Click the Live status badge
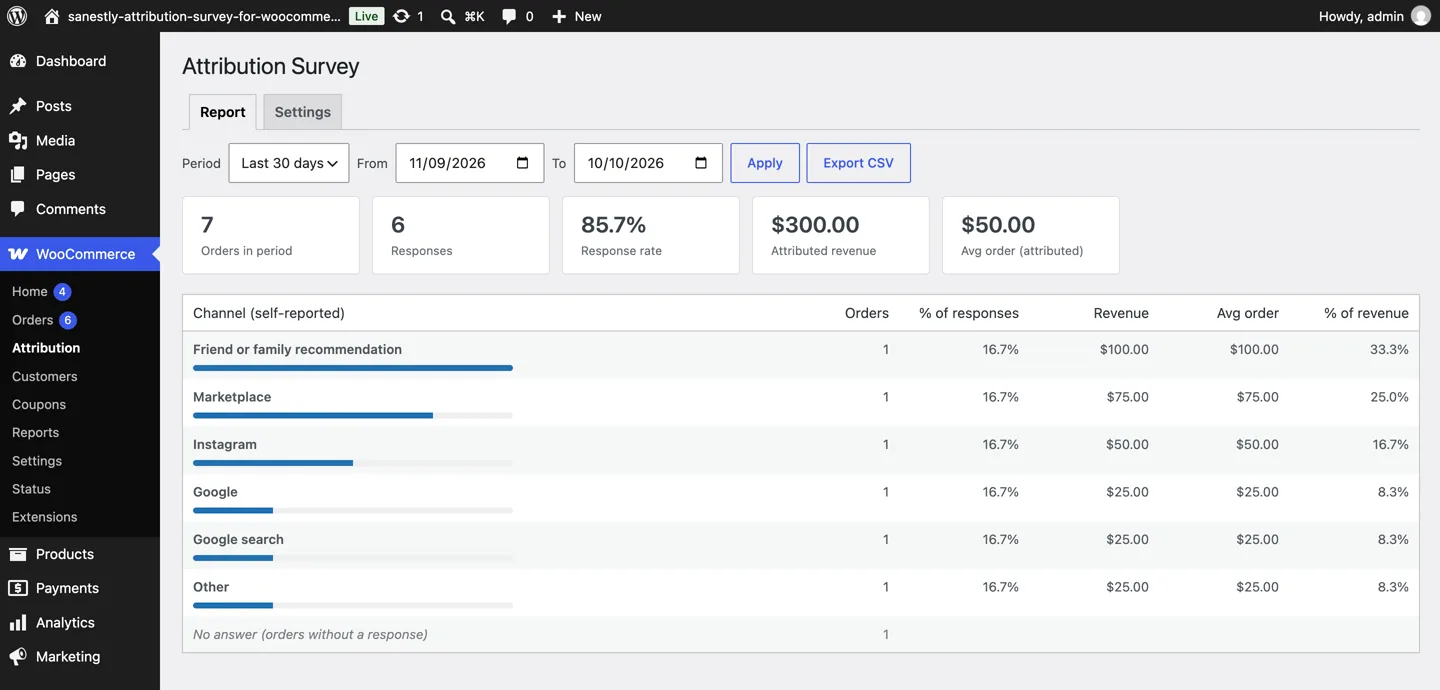Viewport: 1440px width, 690px height. (367, 16)
